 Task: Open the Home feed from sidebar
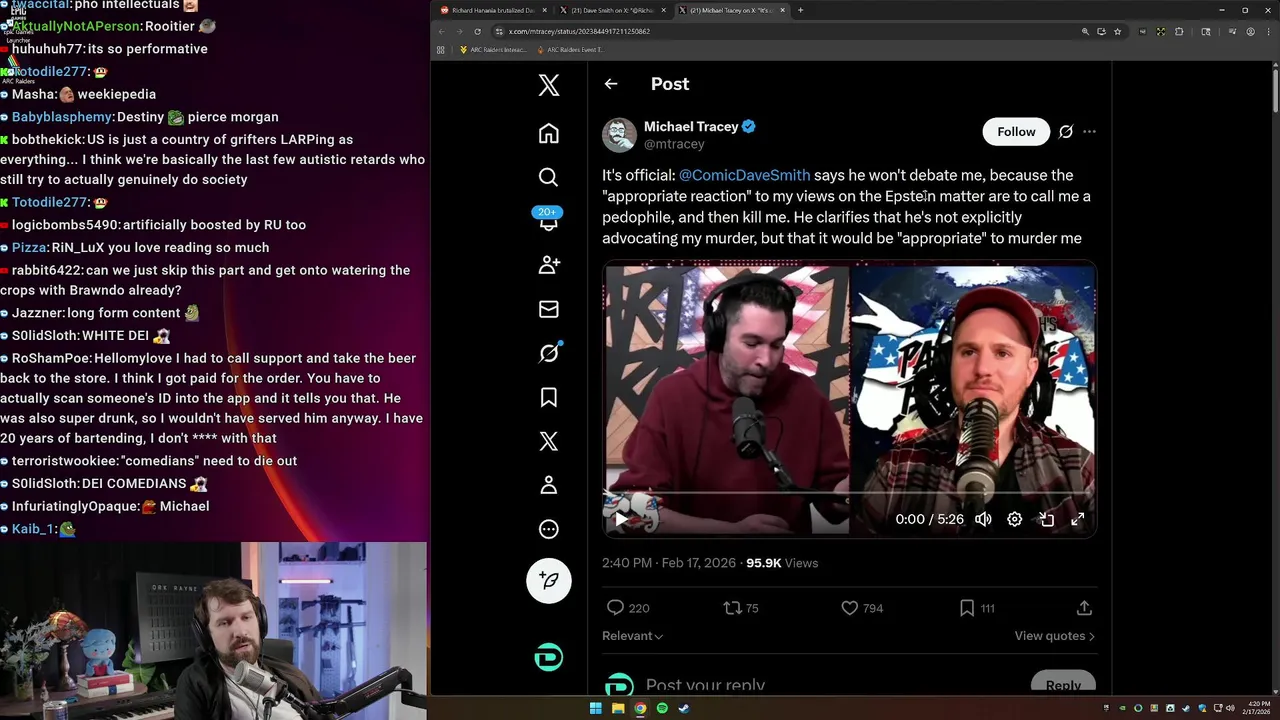(x=548, y=133)
